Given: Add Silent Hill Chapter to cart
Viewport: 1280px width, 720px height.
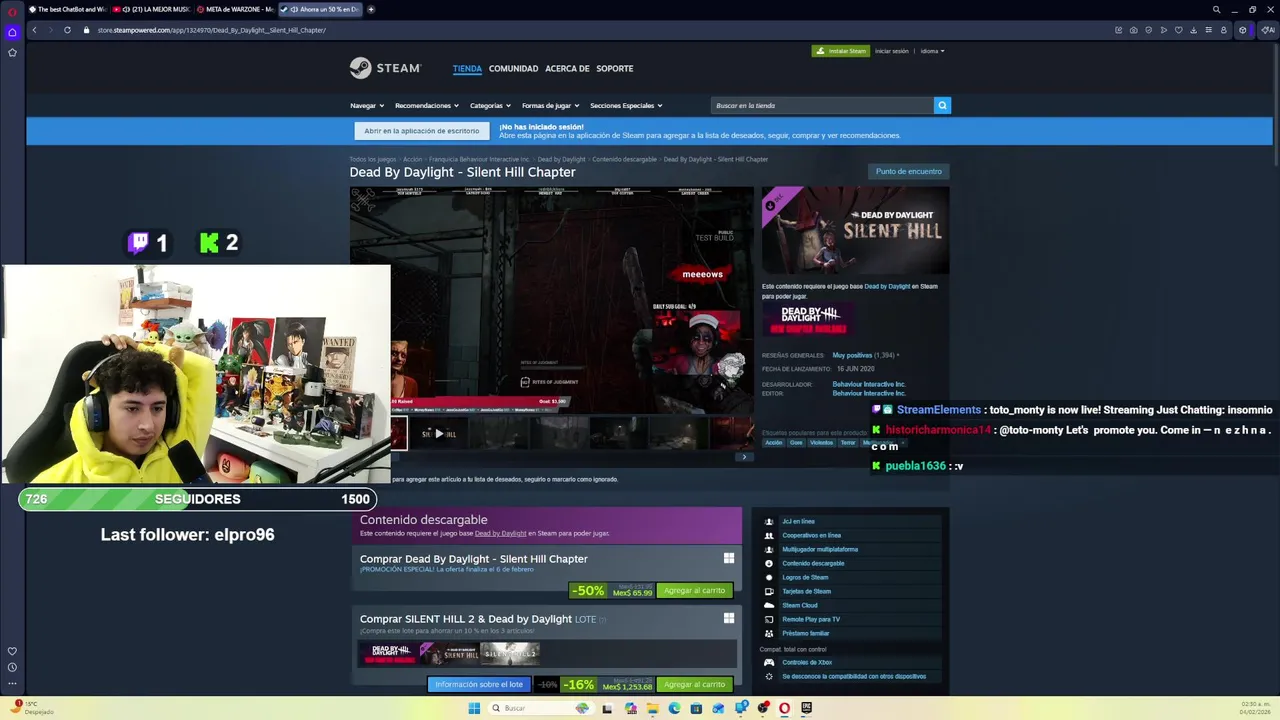Looking at the screenshot, I should (694, 590).
